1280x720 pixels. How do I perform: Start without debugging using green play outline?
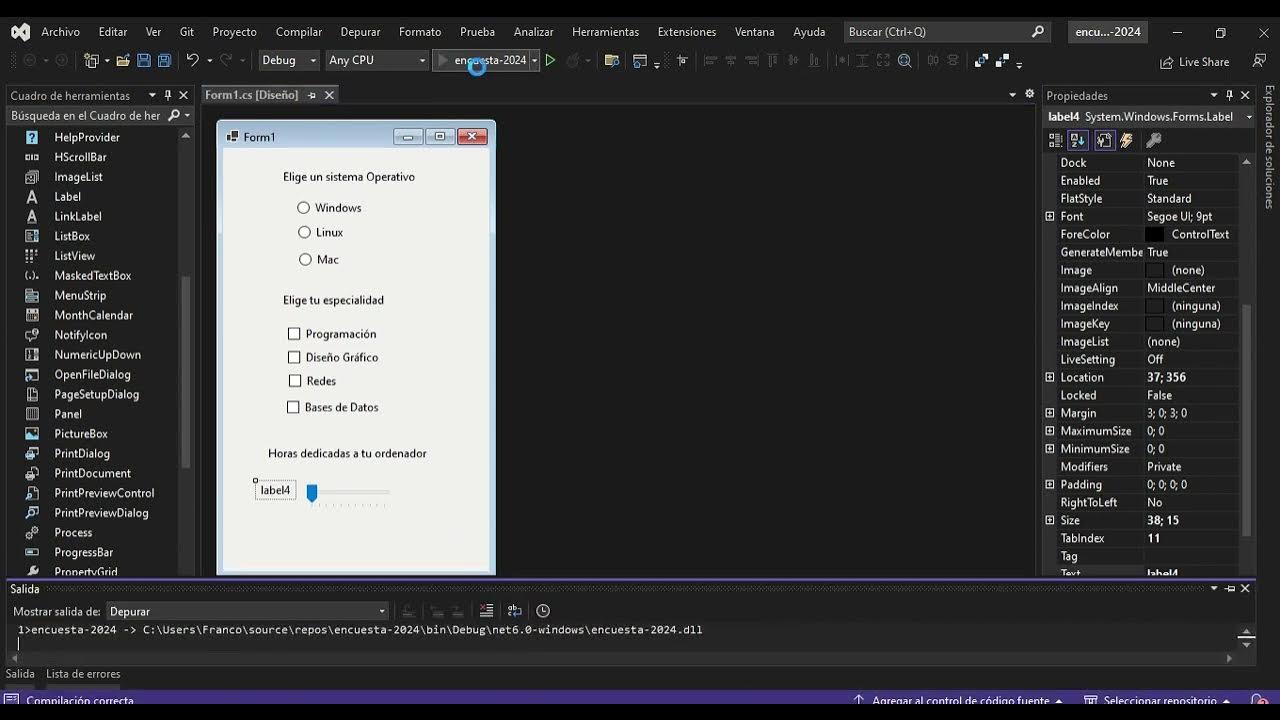[550, 61]
